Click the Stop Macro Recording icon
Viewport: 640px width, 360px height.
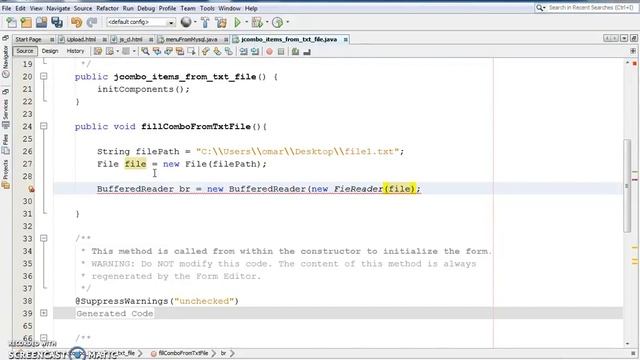click(x=281, y=51)
